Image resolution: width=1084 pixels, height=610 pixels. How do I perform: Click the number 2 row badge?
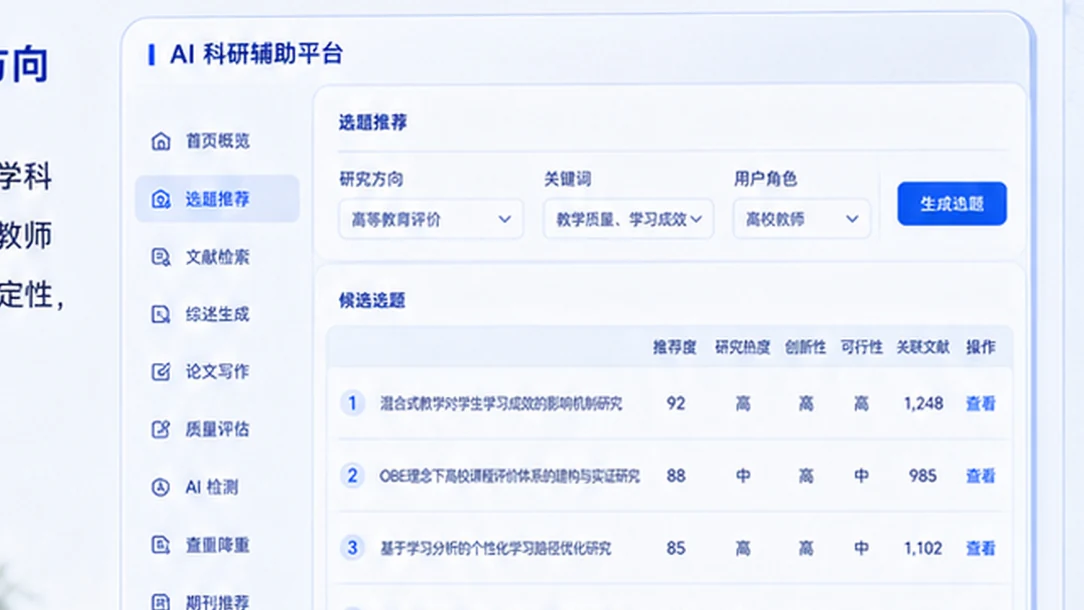(x=352, y=476)
